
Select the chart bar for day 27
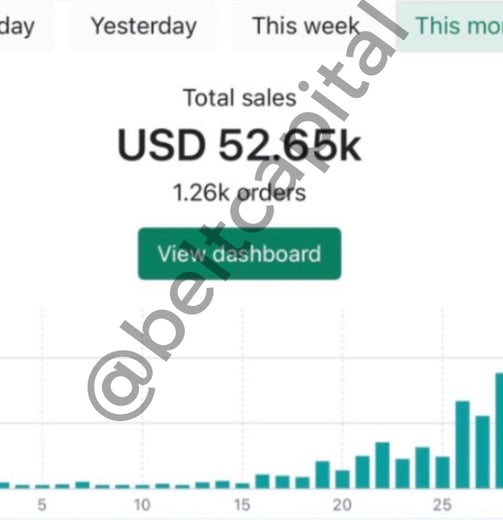pos(482,452)
